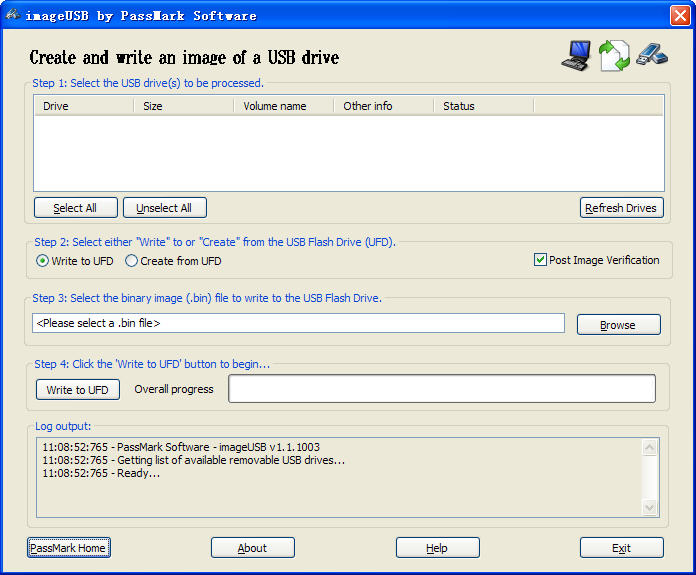Browse for a .bin image file

[x=618, y=325]
